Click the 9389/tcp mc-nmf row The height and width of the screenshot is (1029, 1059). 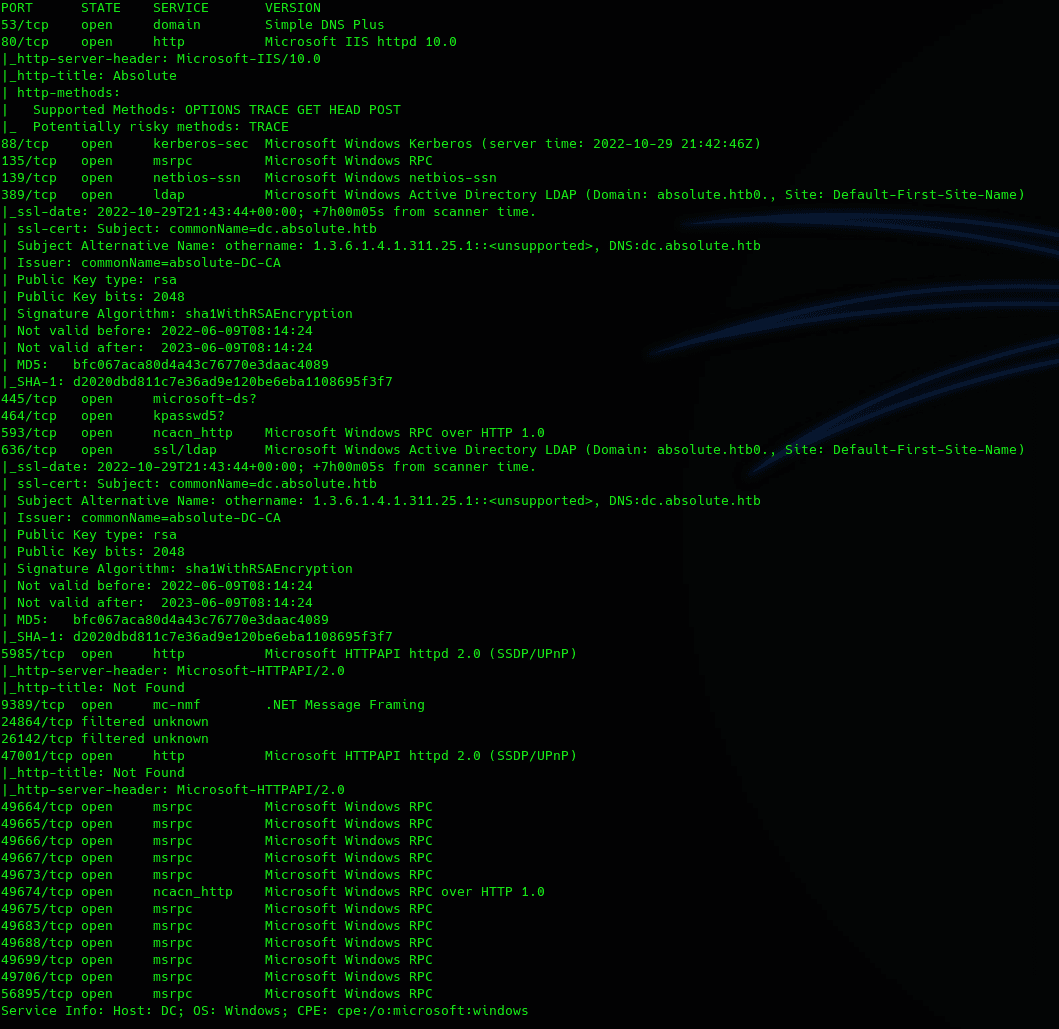213,705
